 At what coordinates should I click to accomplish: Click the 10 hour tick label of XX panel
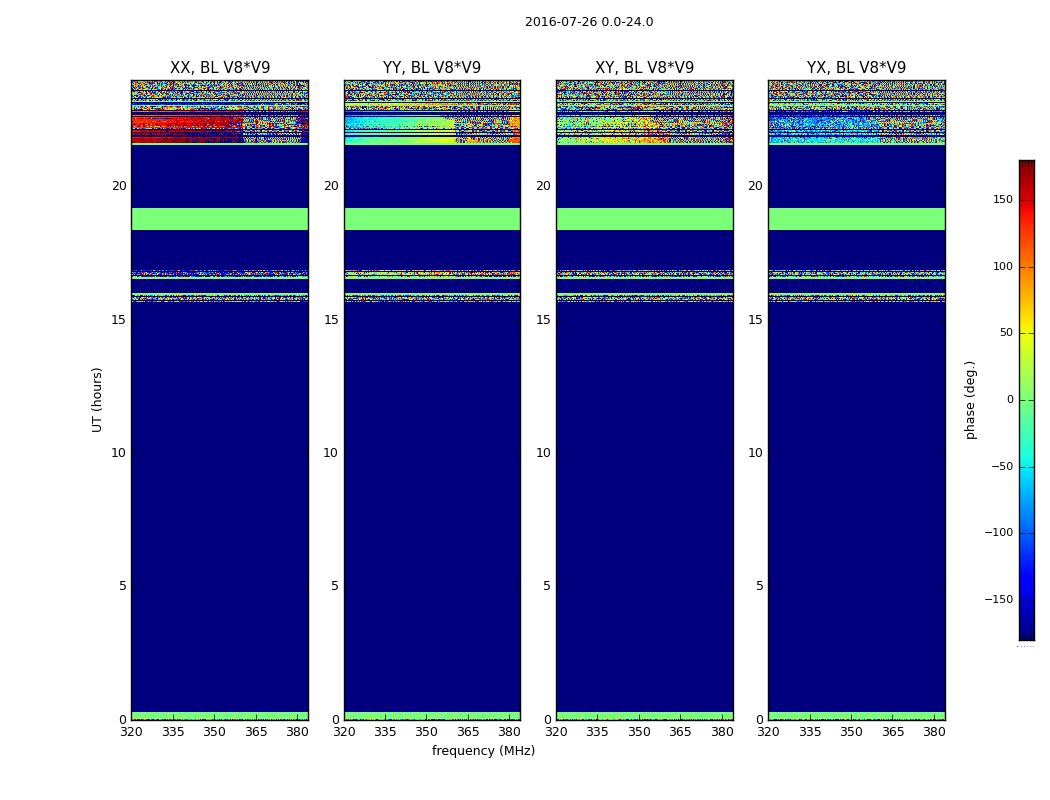coord(119,453)
